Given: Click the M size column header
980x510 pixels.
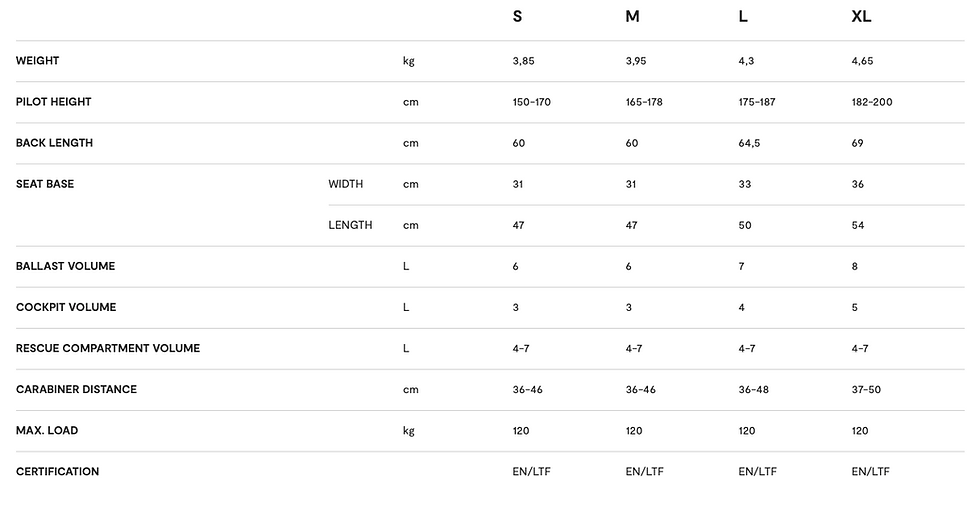Looking at the screenshot, I should click(x=632, y=17).
